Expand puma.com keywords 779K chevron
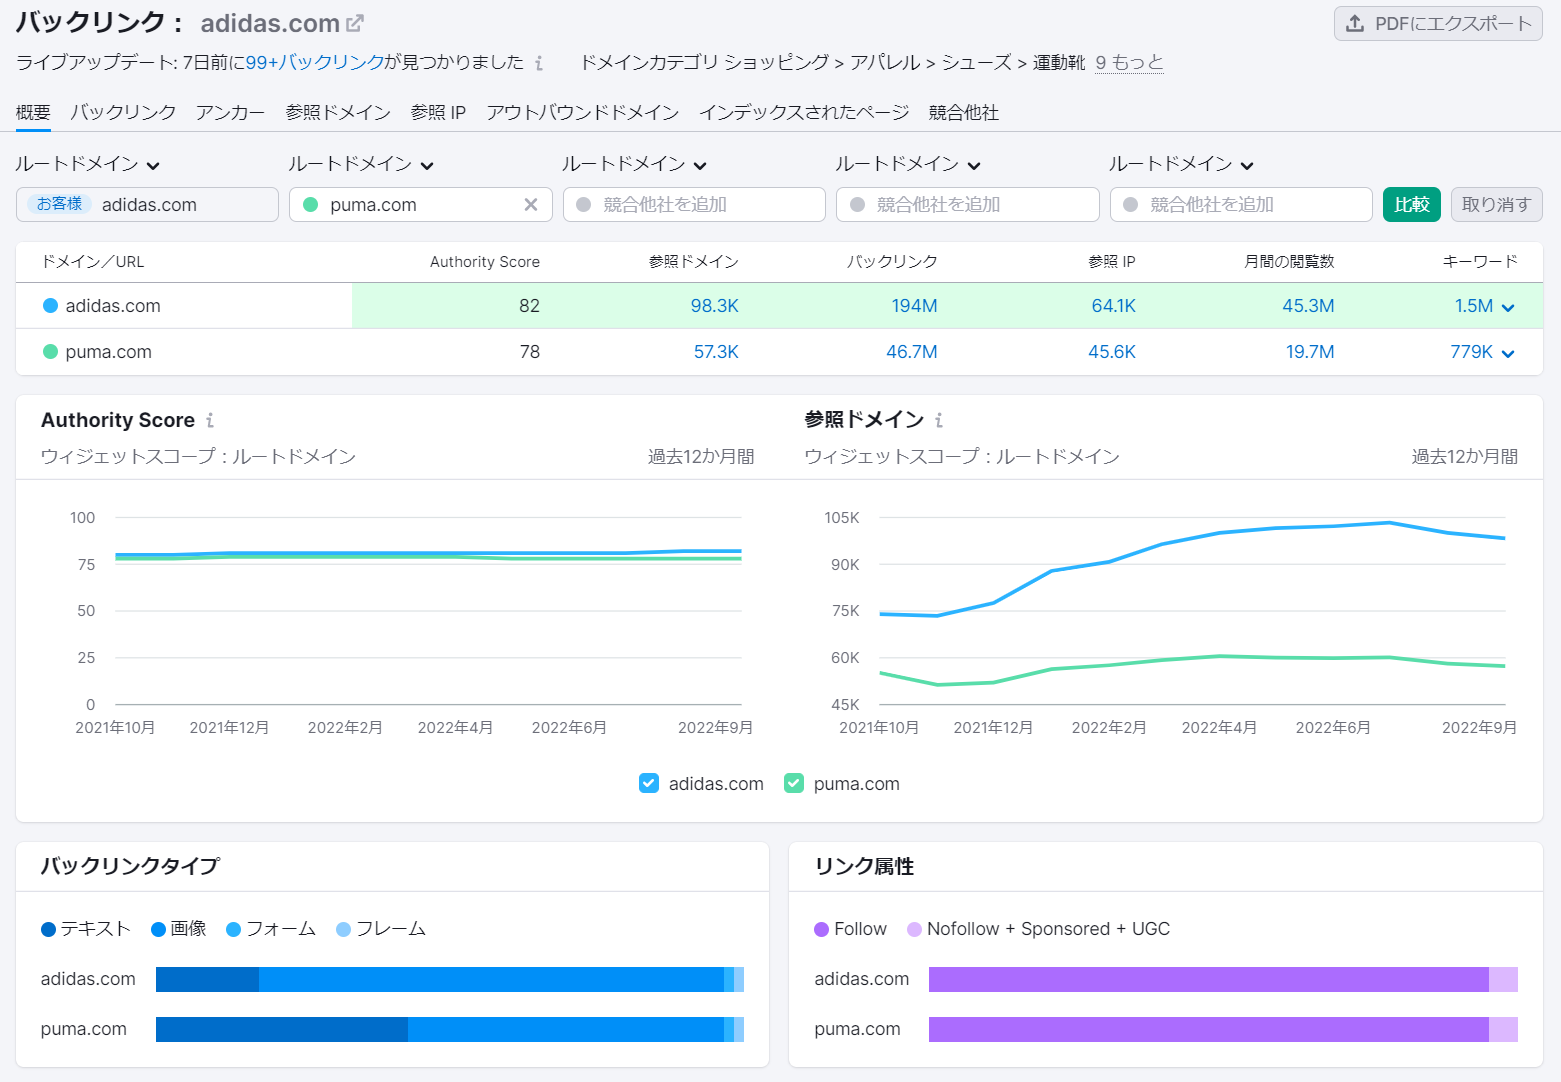The height and width of the screenshot is (1082, 1561). pos(1508,353)
